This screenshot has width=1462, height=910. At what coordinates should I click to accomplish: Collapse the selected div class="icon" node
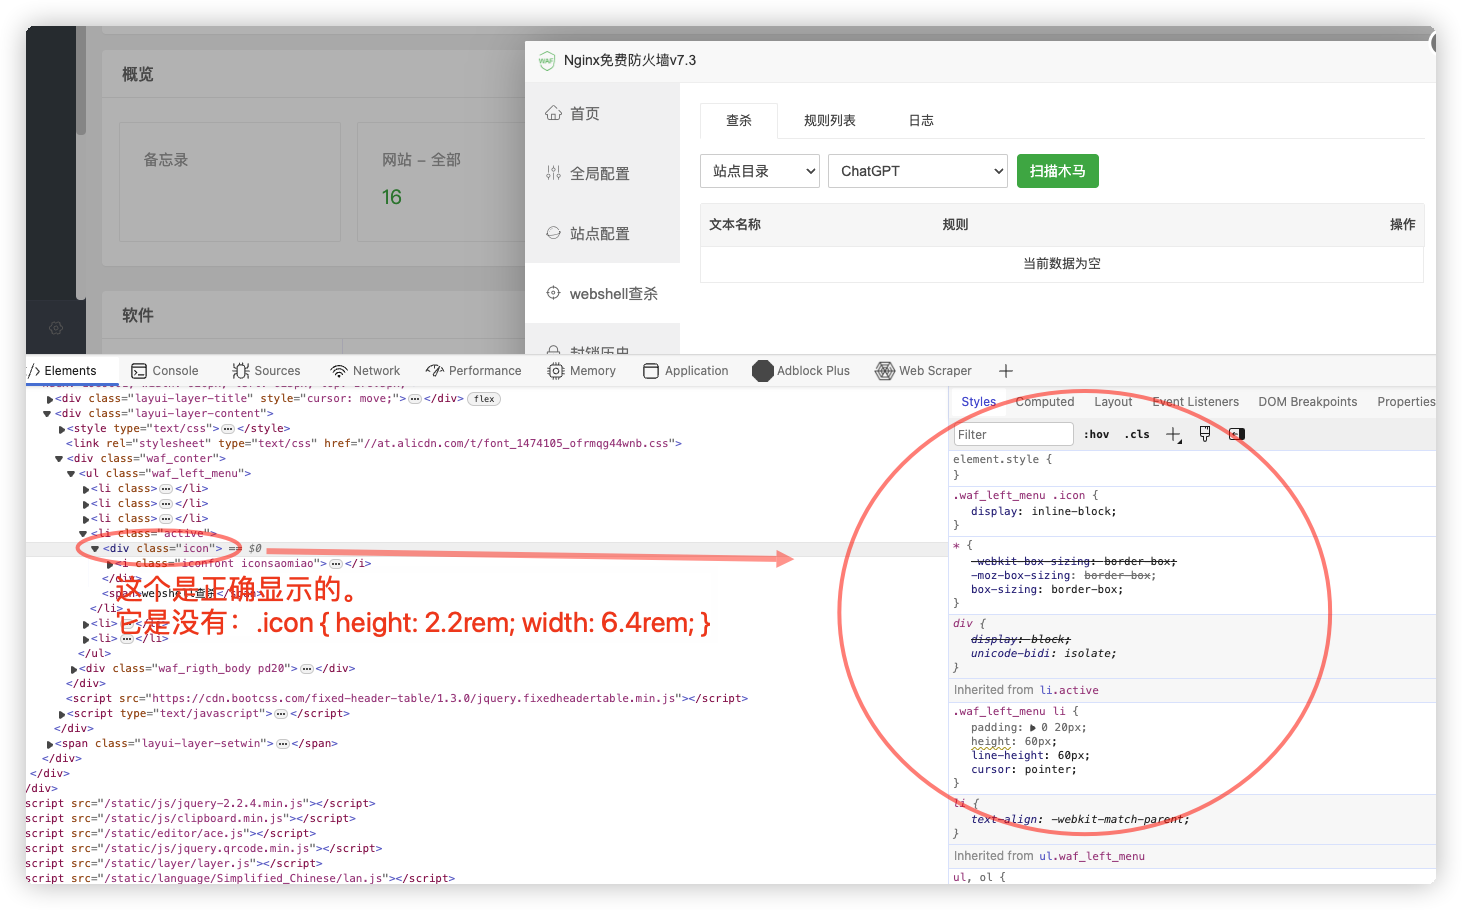tap(95, 549)
